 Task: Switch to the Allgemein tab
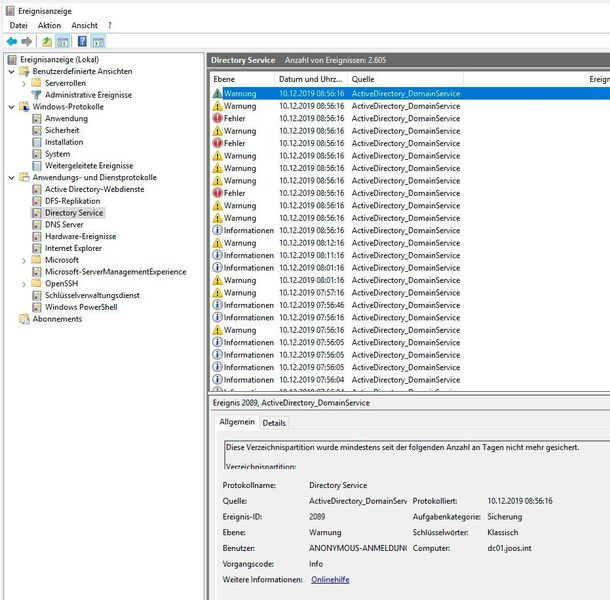pyautogui.click(x=237, y=422)
